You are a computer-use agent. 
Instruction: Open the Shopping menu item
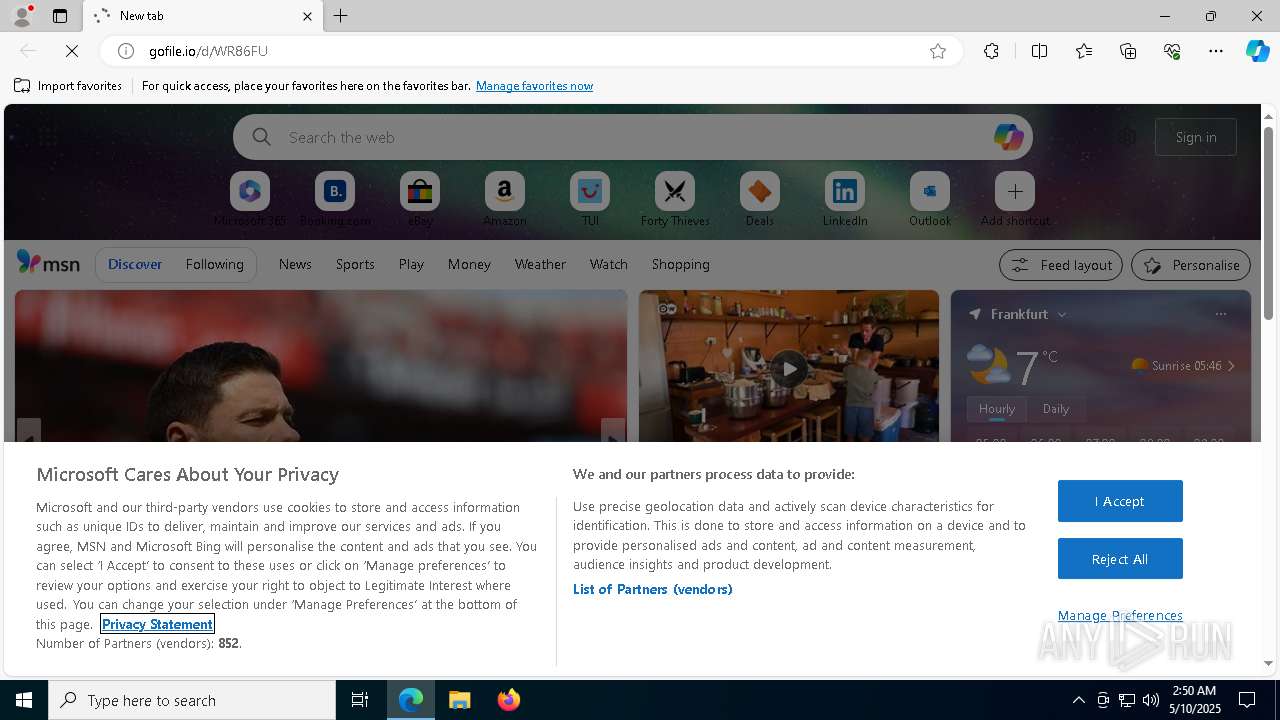tap(681, 264)
